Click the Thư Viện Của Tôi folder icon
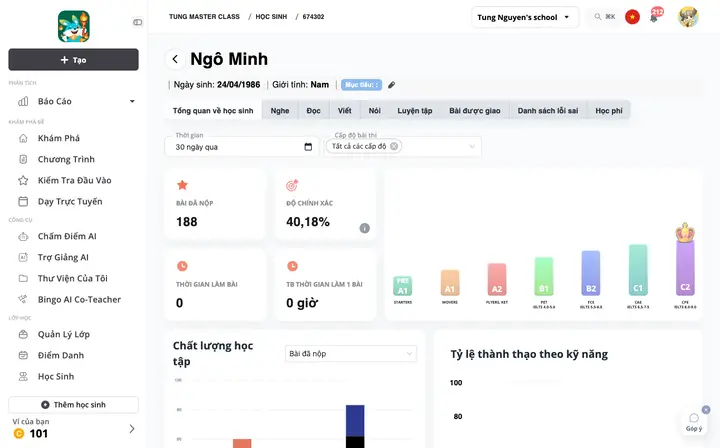The width and height of the screenshot is (720, 448). (23, 278)
